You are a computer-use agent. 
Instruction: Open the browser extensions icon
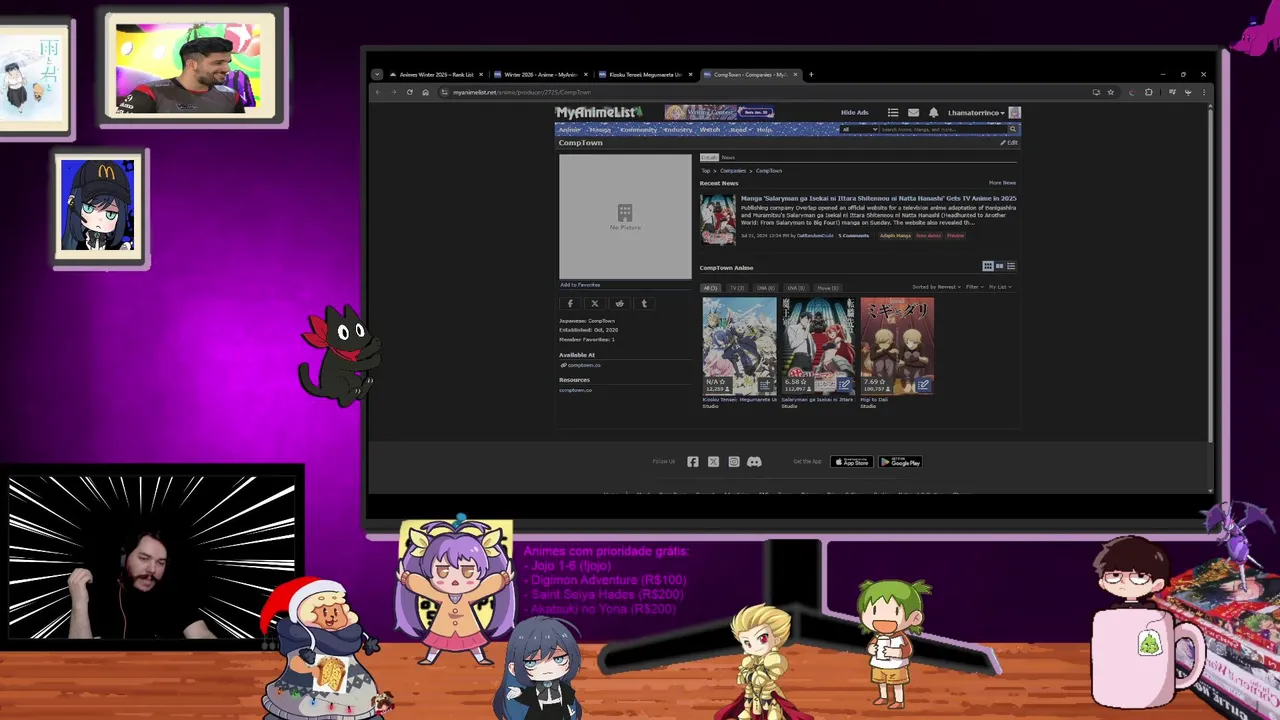[x=1148, y=92]
